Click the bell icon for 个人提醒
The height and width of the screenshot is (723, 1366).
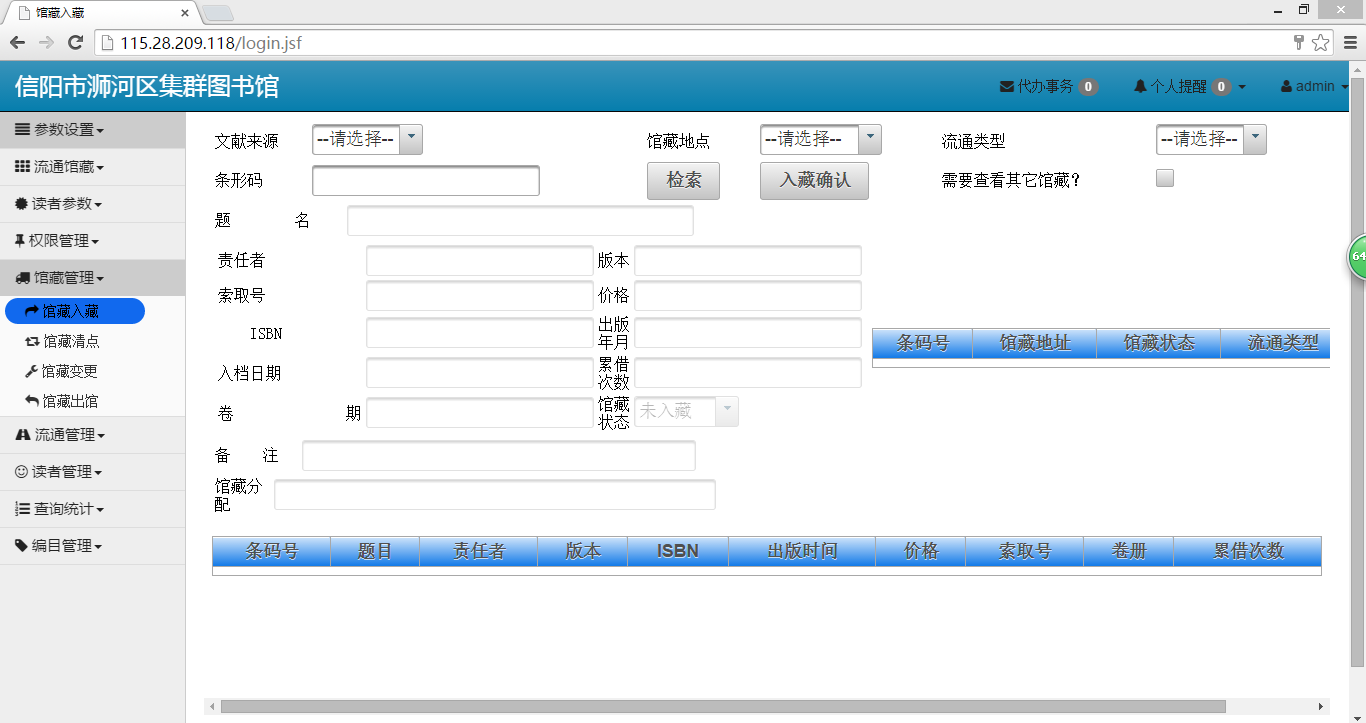[x=1140, y=87]
